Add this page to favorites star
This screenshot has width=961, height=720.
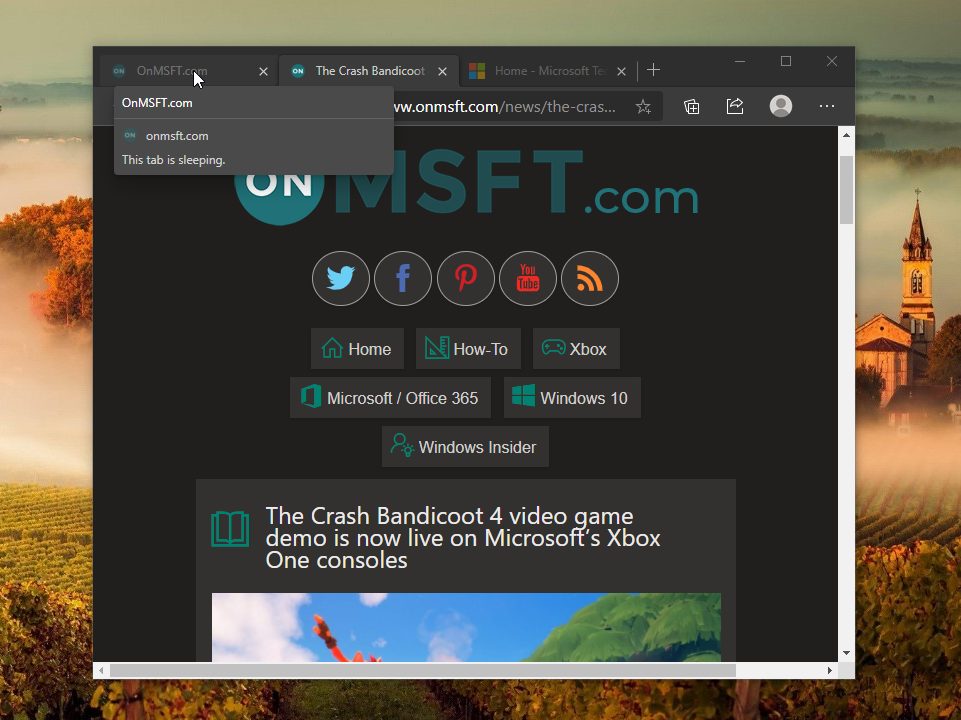643,107
